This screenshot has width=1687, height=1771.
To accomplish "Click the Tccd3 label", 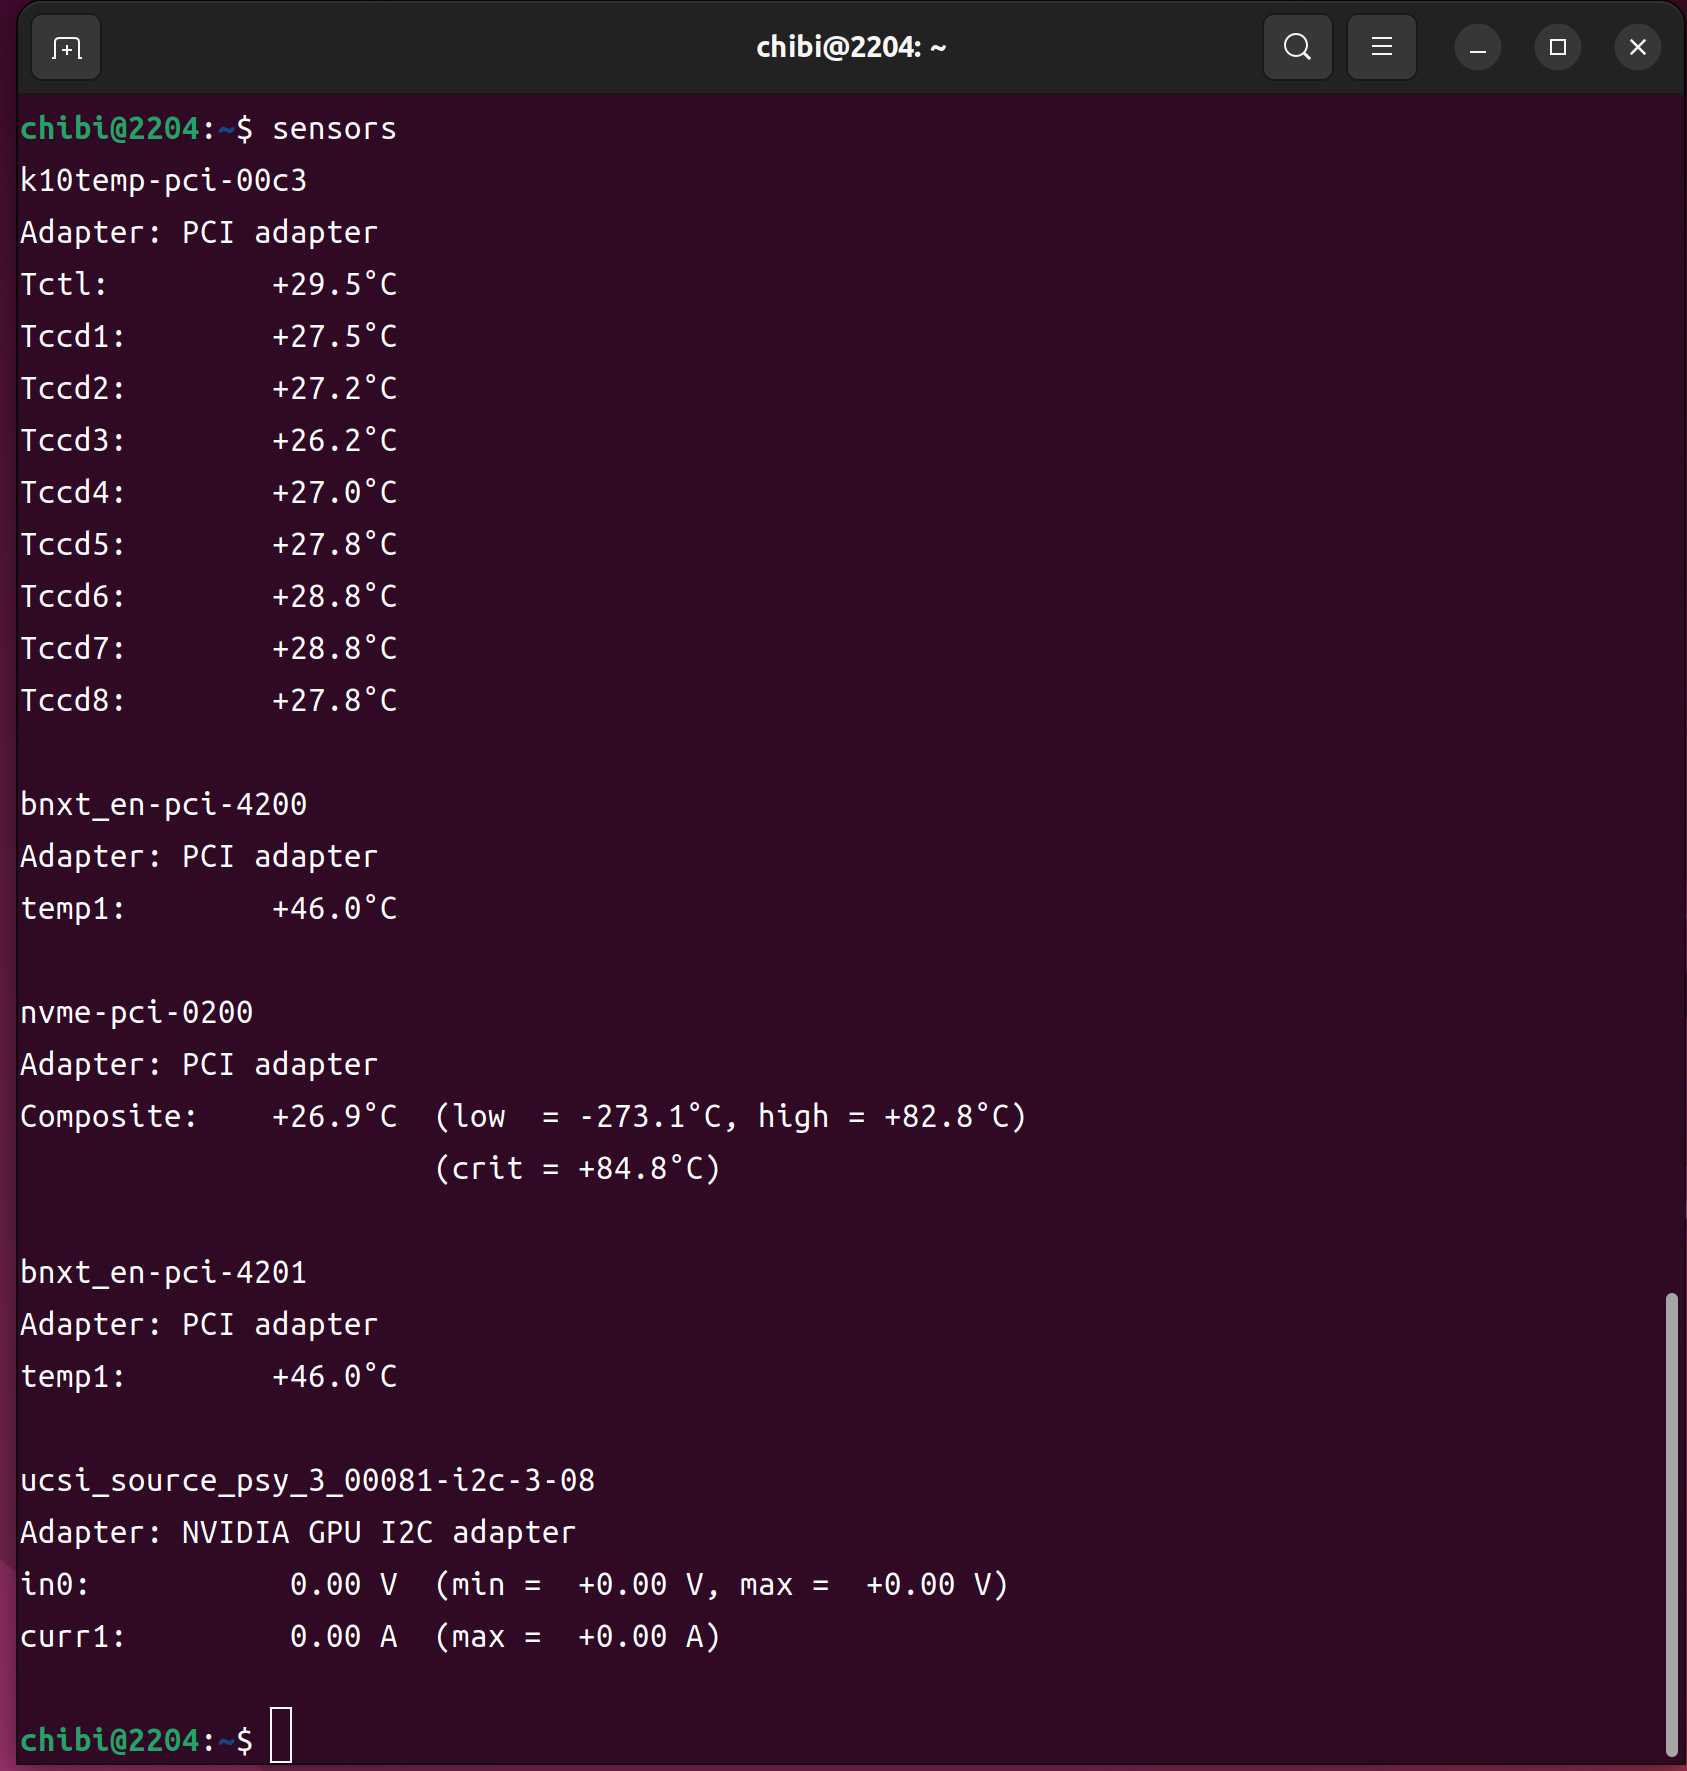I will point(73,441).
